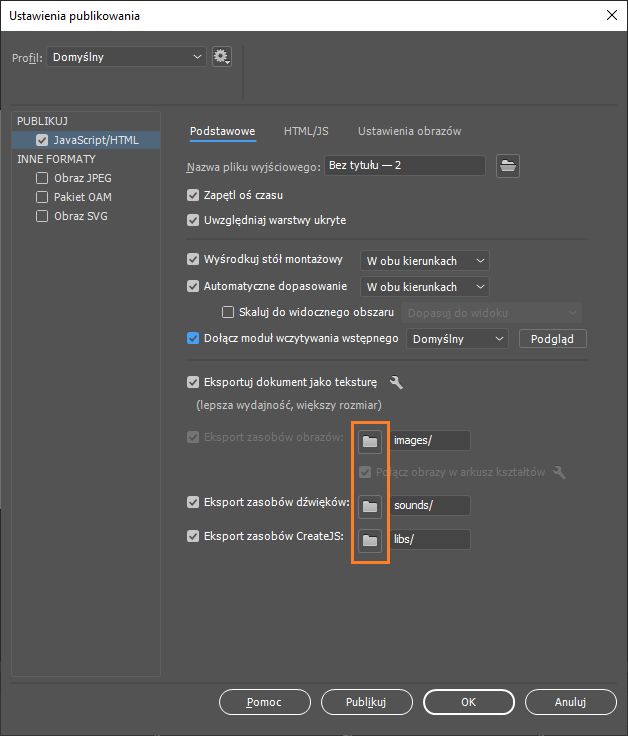The width and height of the screenshot is (628, 736).
Task: Browse folder for CreateJS libs path
Action: (370, 540)
